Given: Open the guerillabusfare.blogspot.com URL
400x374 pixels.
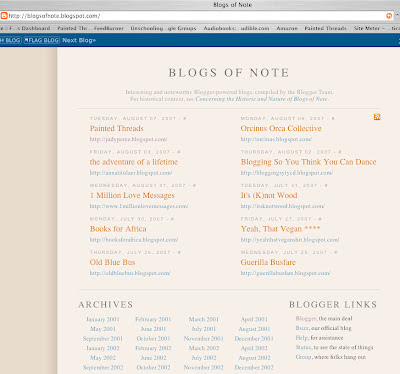Looking at the screenshot, I should pyautogui.click(x=285, y=273).
